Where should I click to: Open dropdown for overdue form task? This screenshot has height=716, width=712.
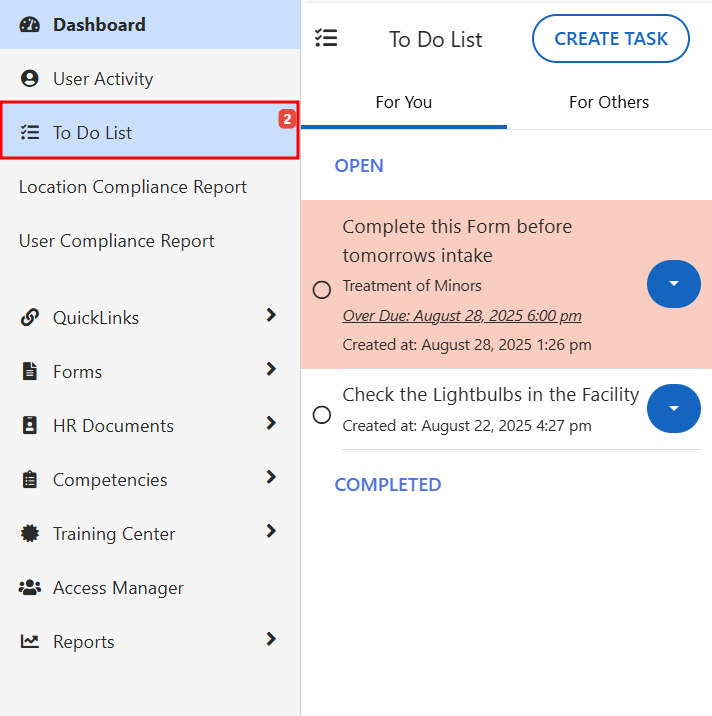pos(673,285)
